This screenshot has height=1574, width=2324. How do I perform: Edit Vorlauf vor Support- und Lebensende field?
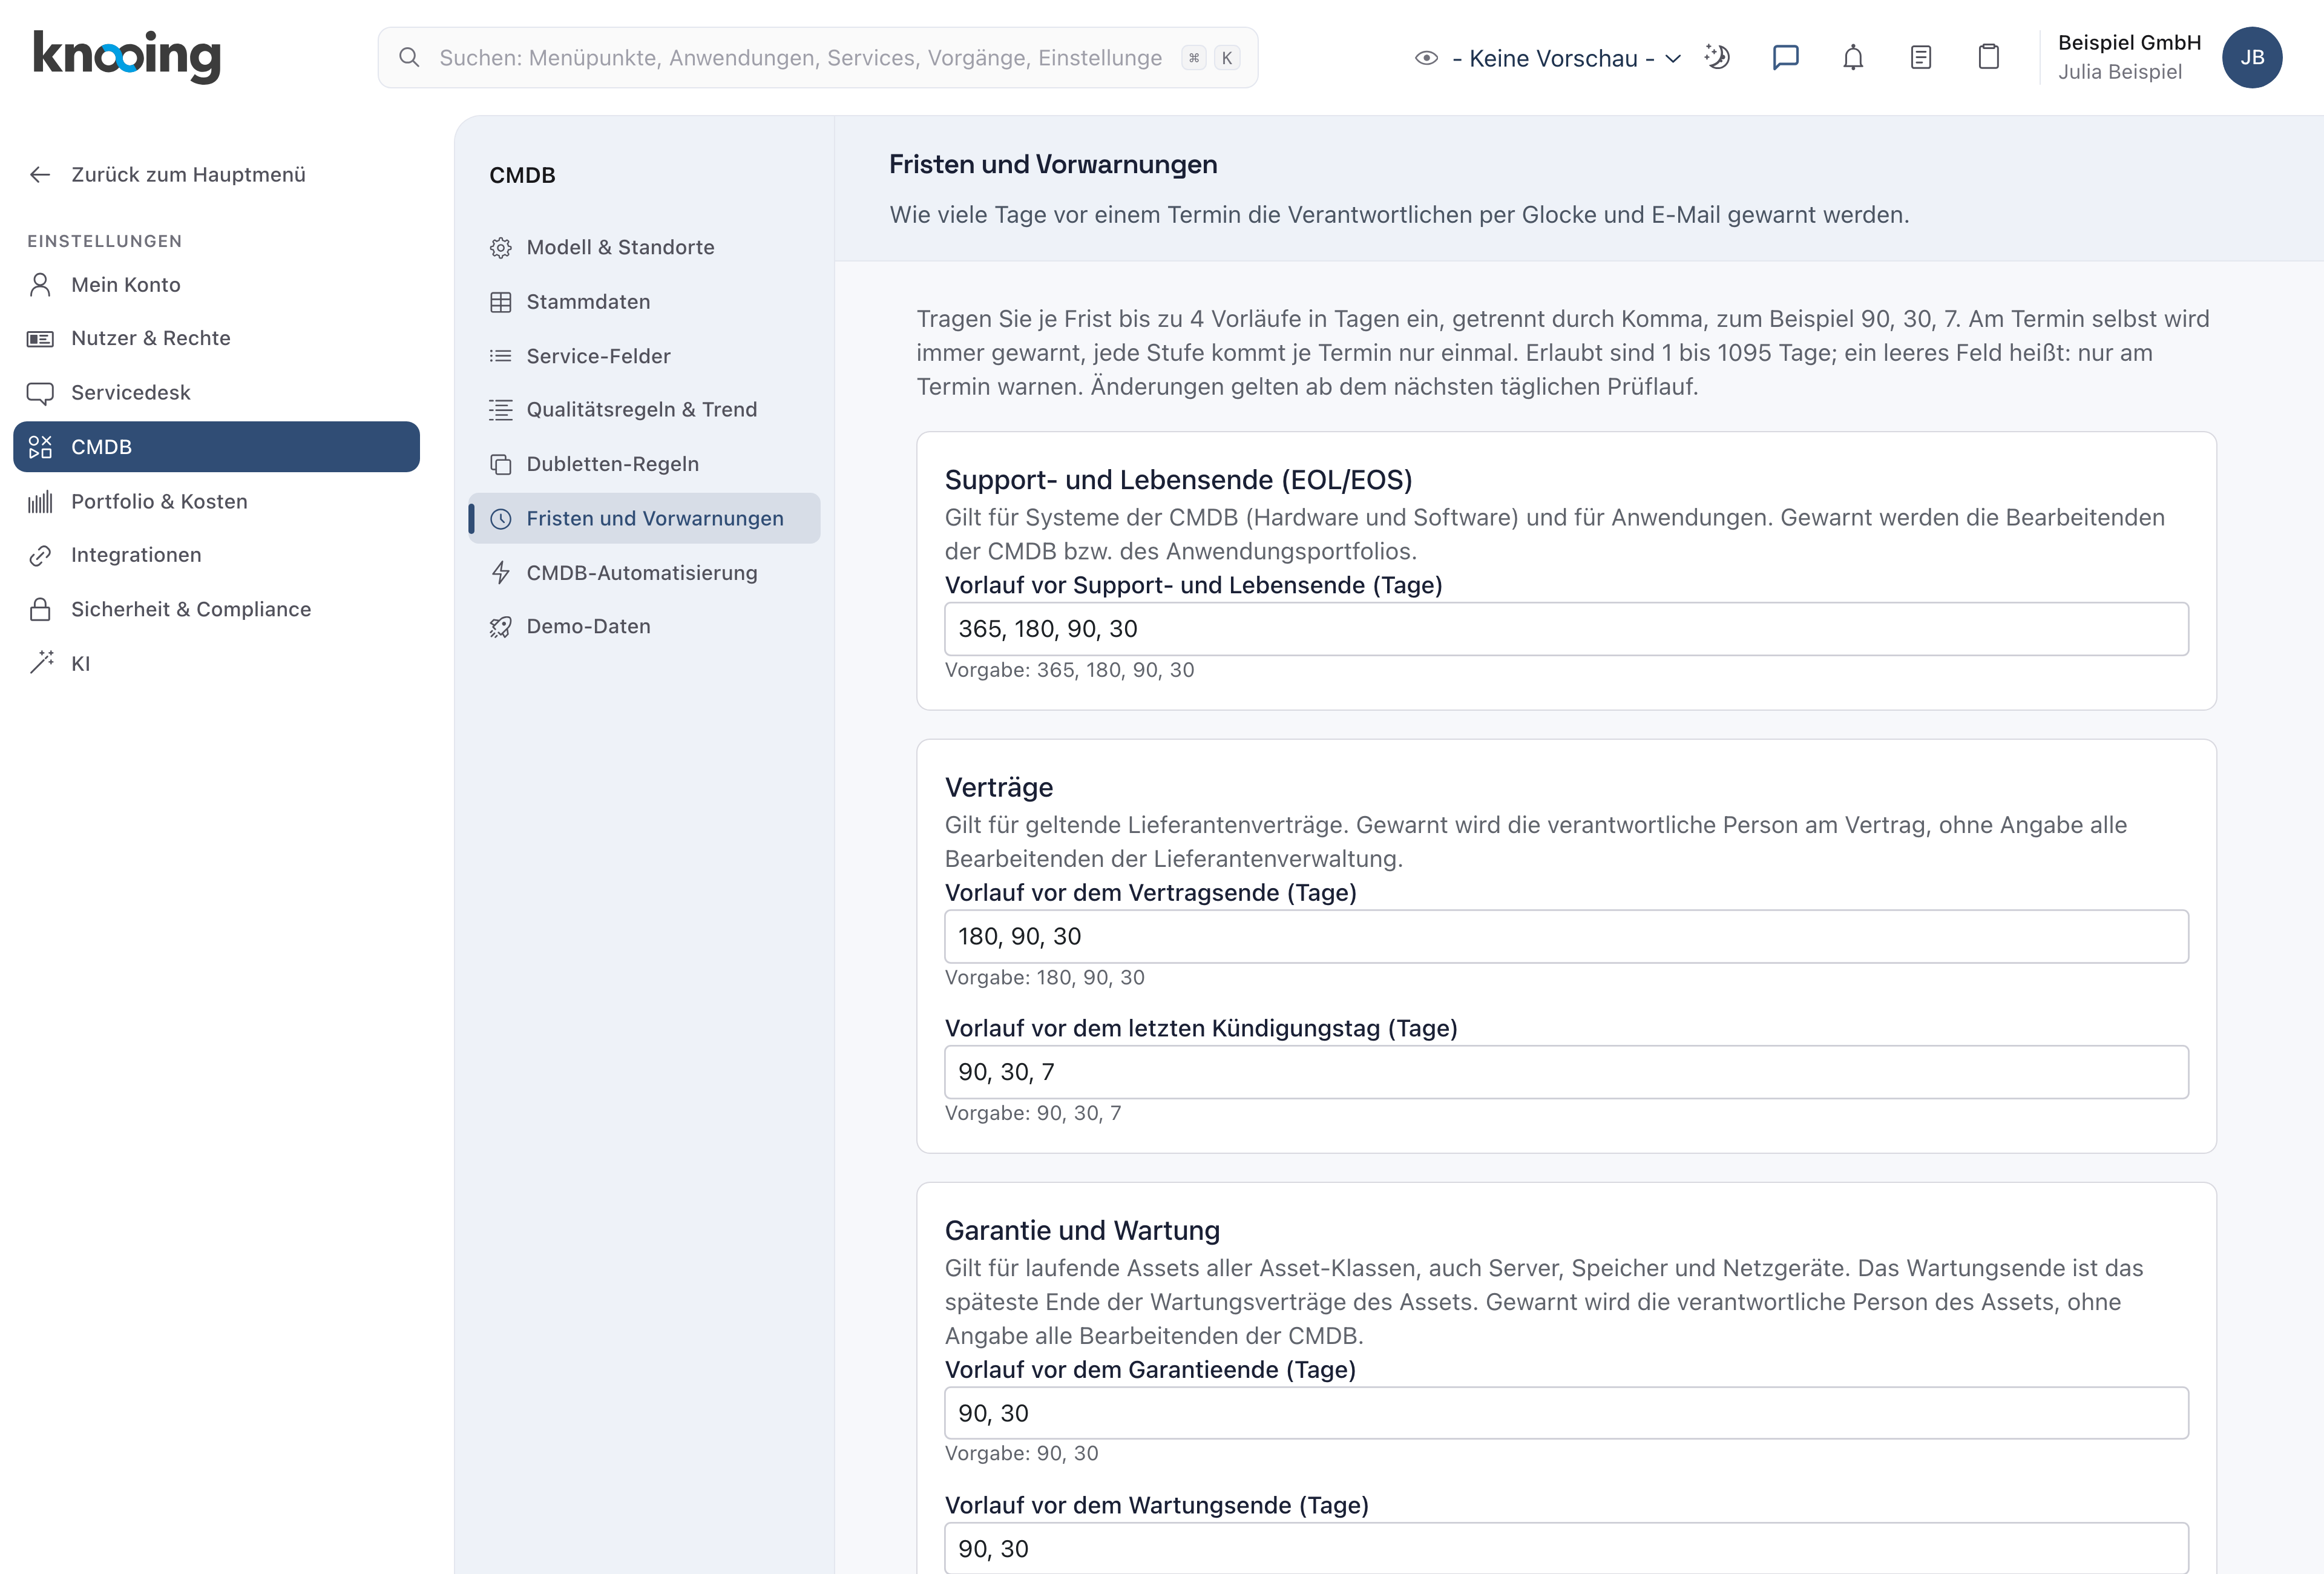click(x=1566, y=629)
